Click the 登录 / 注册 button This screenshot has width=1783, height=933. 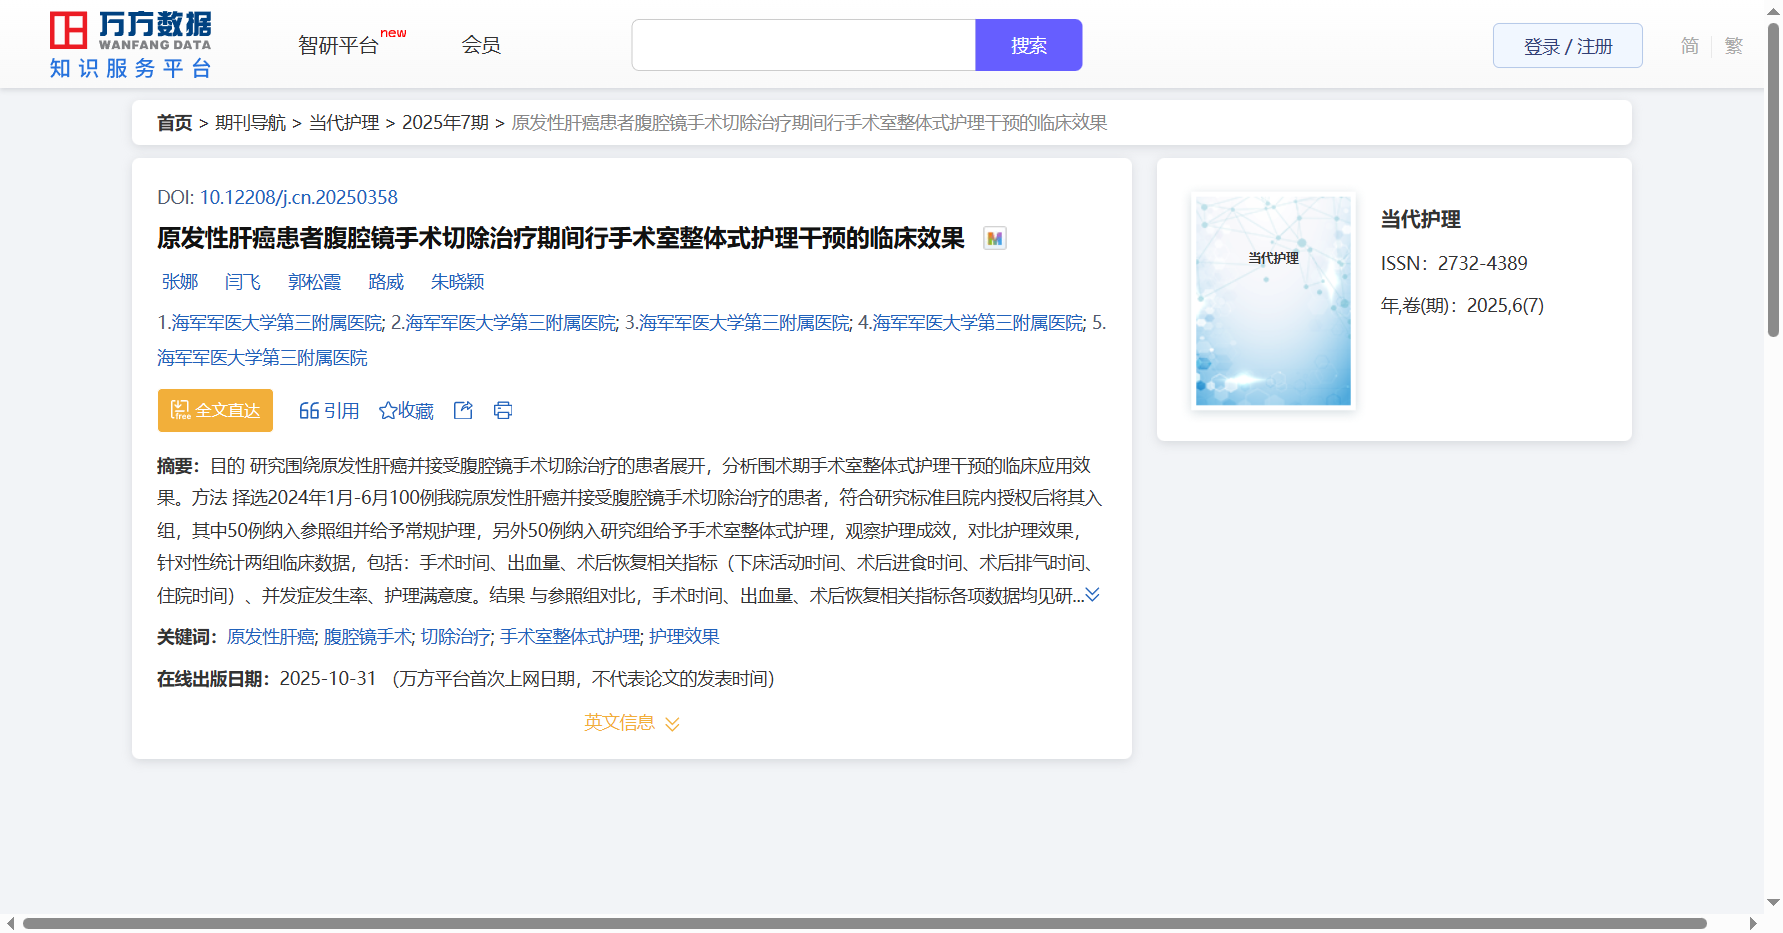(x=1567, y=46)
